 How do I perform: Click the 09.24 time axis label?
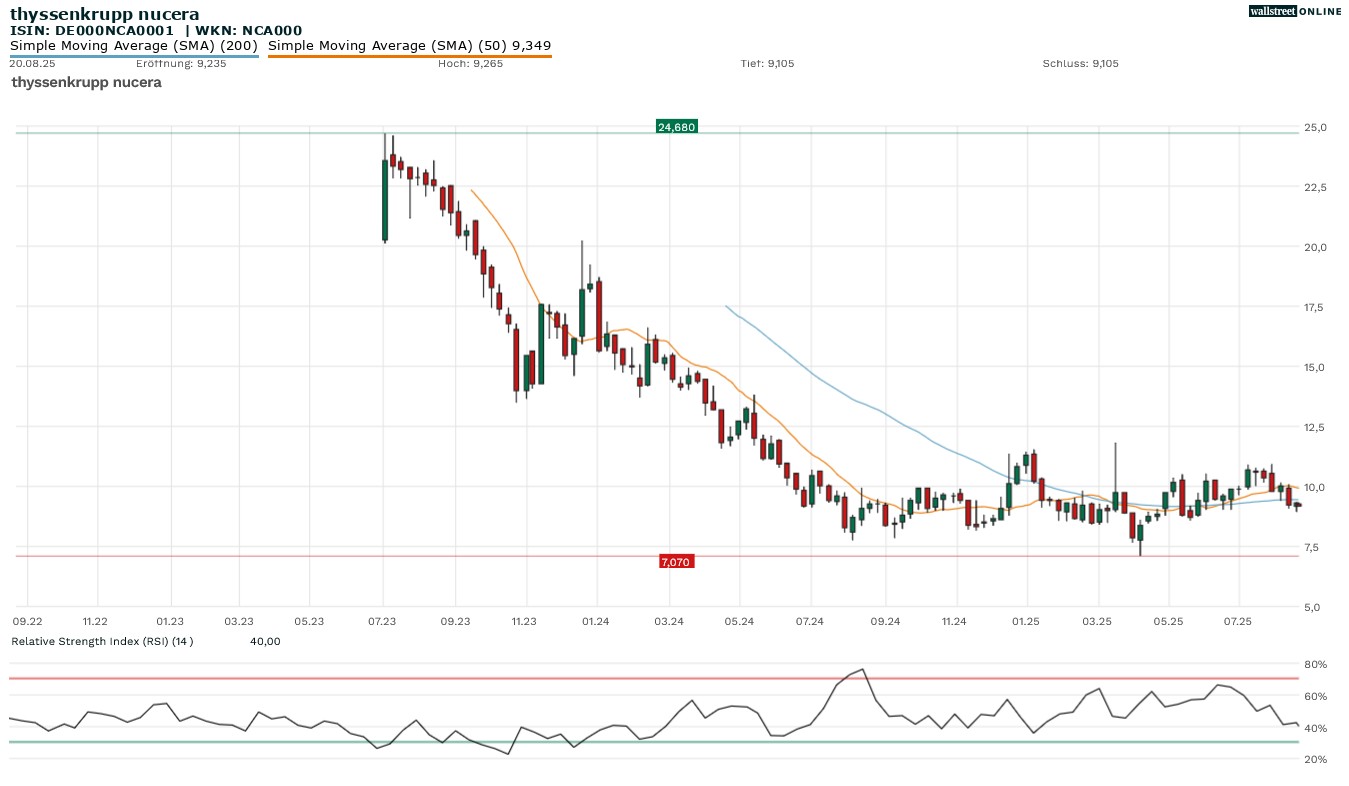pos(886,621)
